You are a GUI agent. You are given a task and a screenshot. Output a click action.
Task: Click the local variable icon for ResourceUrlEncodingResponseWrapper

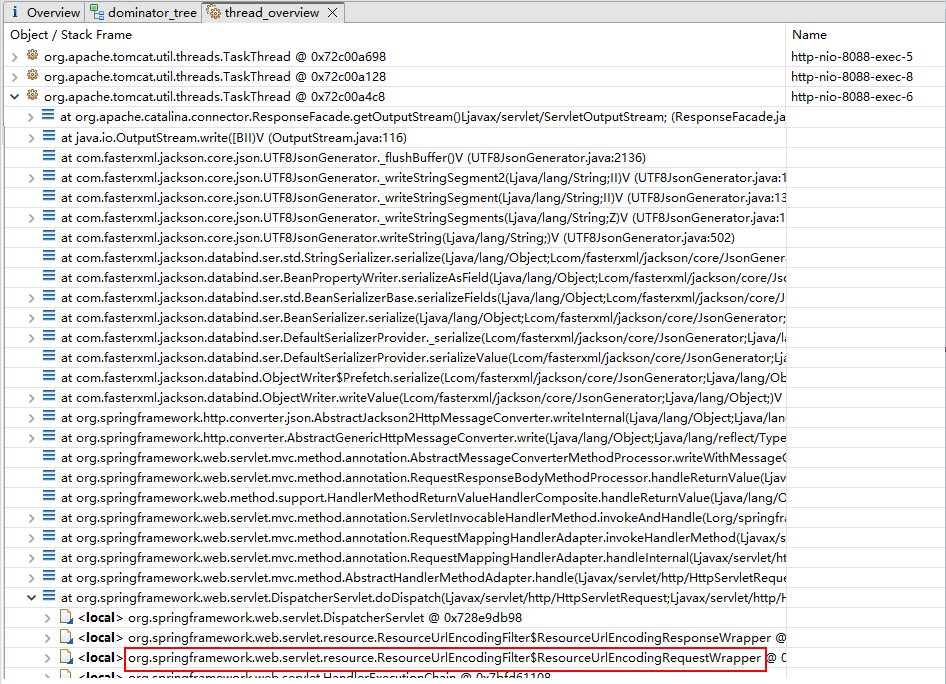pyautogui.click(x=65, y=637)
